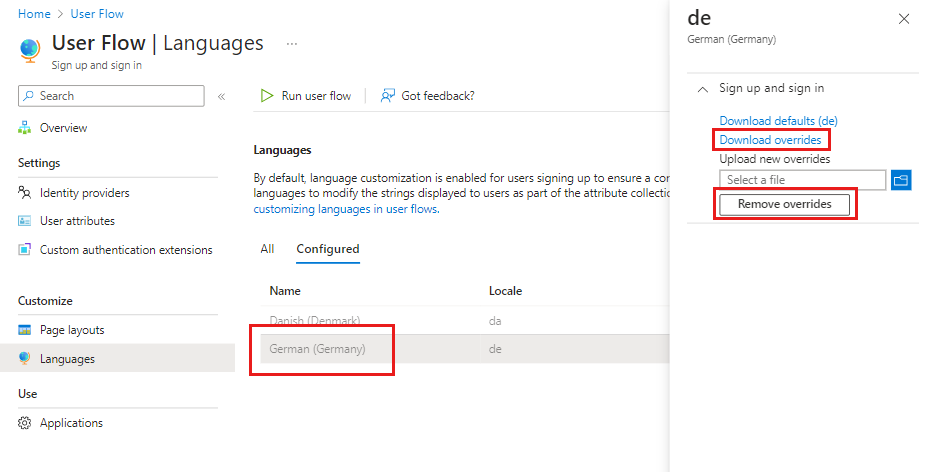Go to Home breadcrumb
Image resolution: width=933 pixels, height=472 pixels.
click(34, 14)
